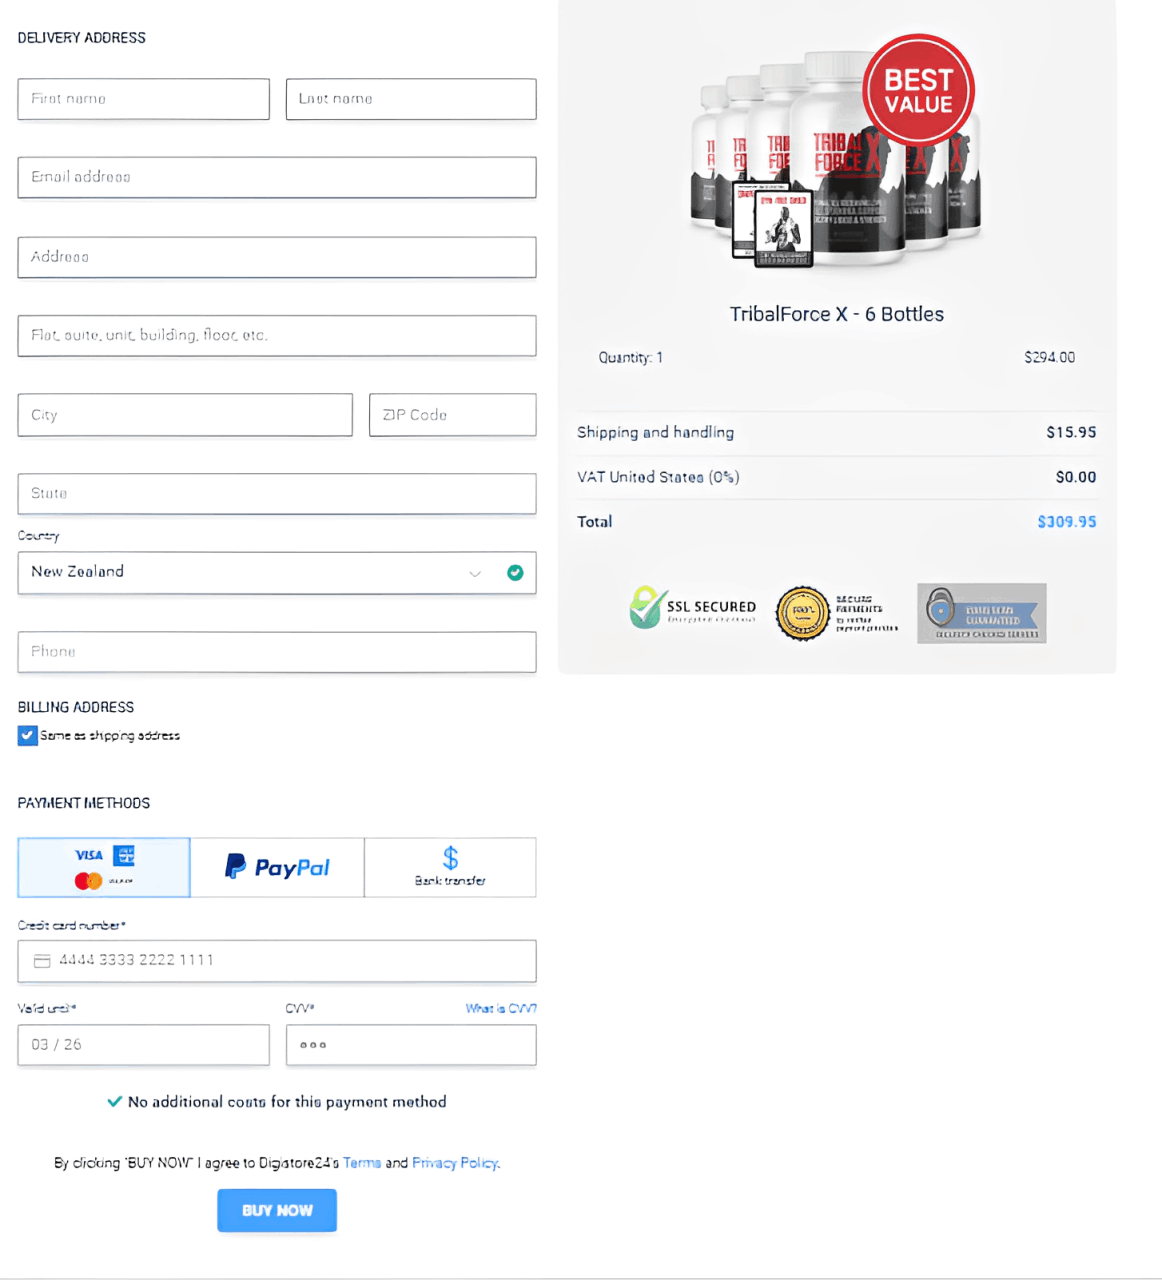Click the card icon in card number field

[x=42, y=961]
